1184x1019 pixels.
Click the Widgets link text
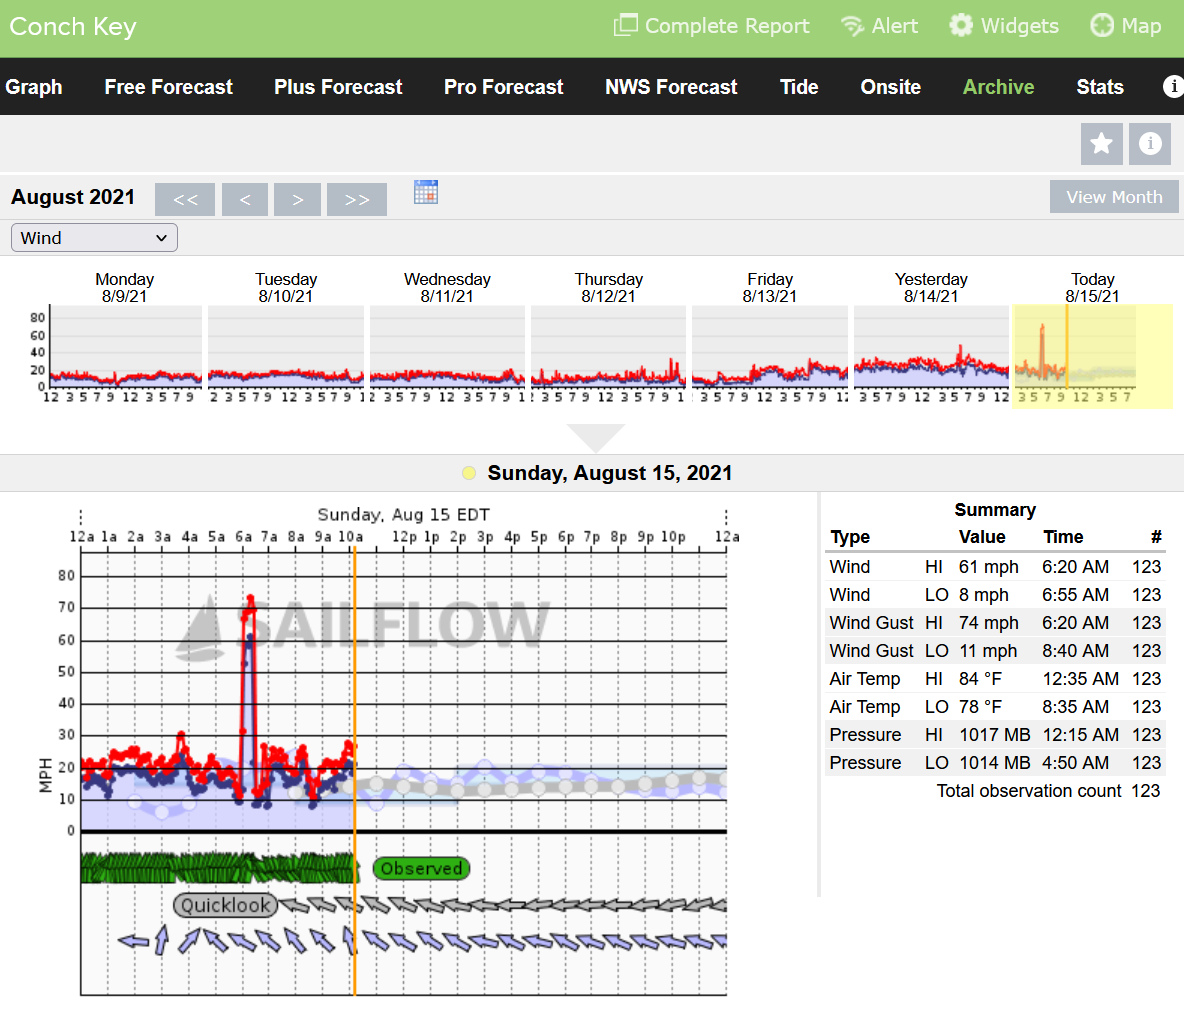1019,26
